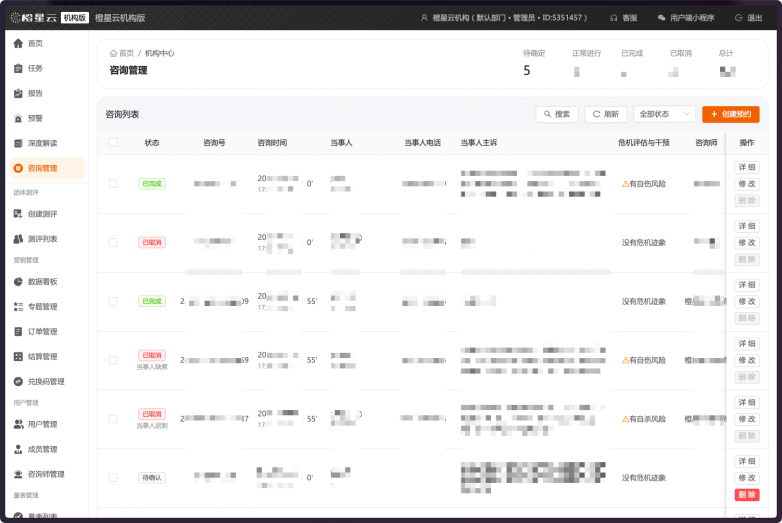782x523 pixels.
Task: Go to 兑换码管理 in the sidebar
Action: point(46,381)
